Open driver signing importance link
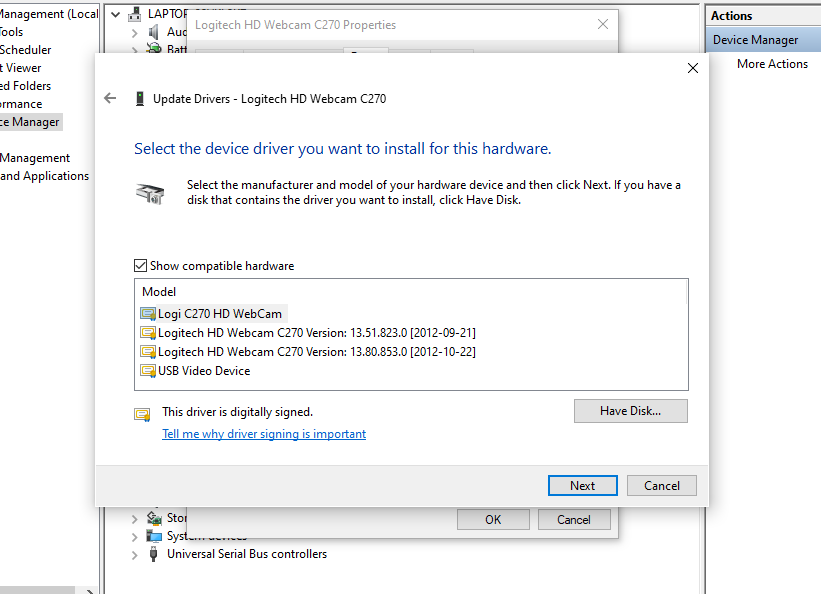Image resolution: width=821 pixels, height=594 pixels. 264,434
